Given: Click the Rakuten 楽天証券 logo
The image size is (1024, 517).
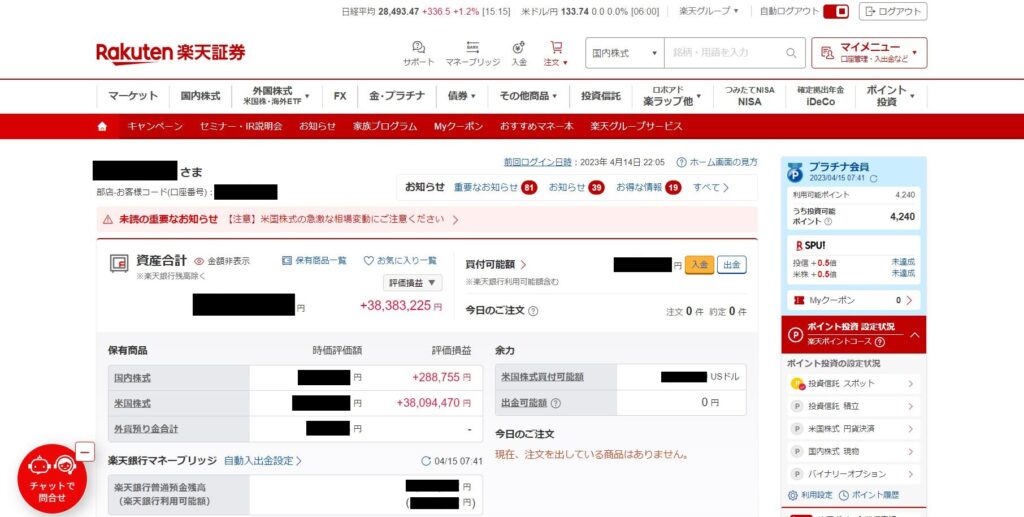Looking at the screenshot, I should coord(170,53).
